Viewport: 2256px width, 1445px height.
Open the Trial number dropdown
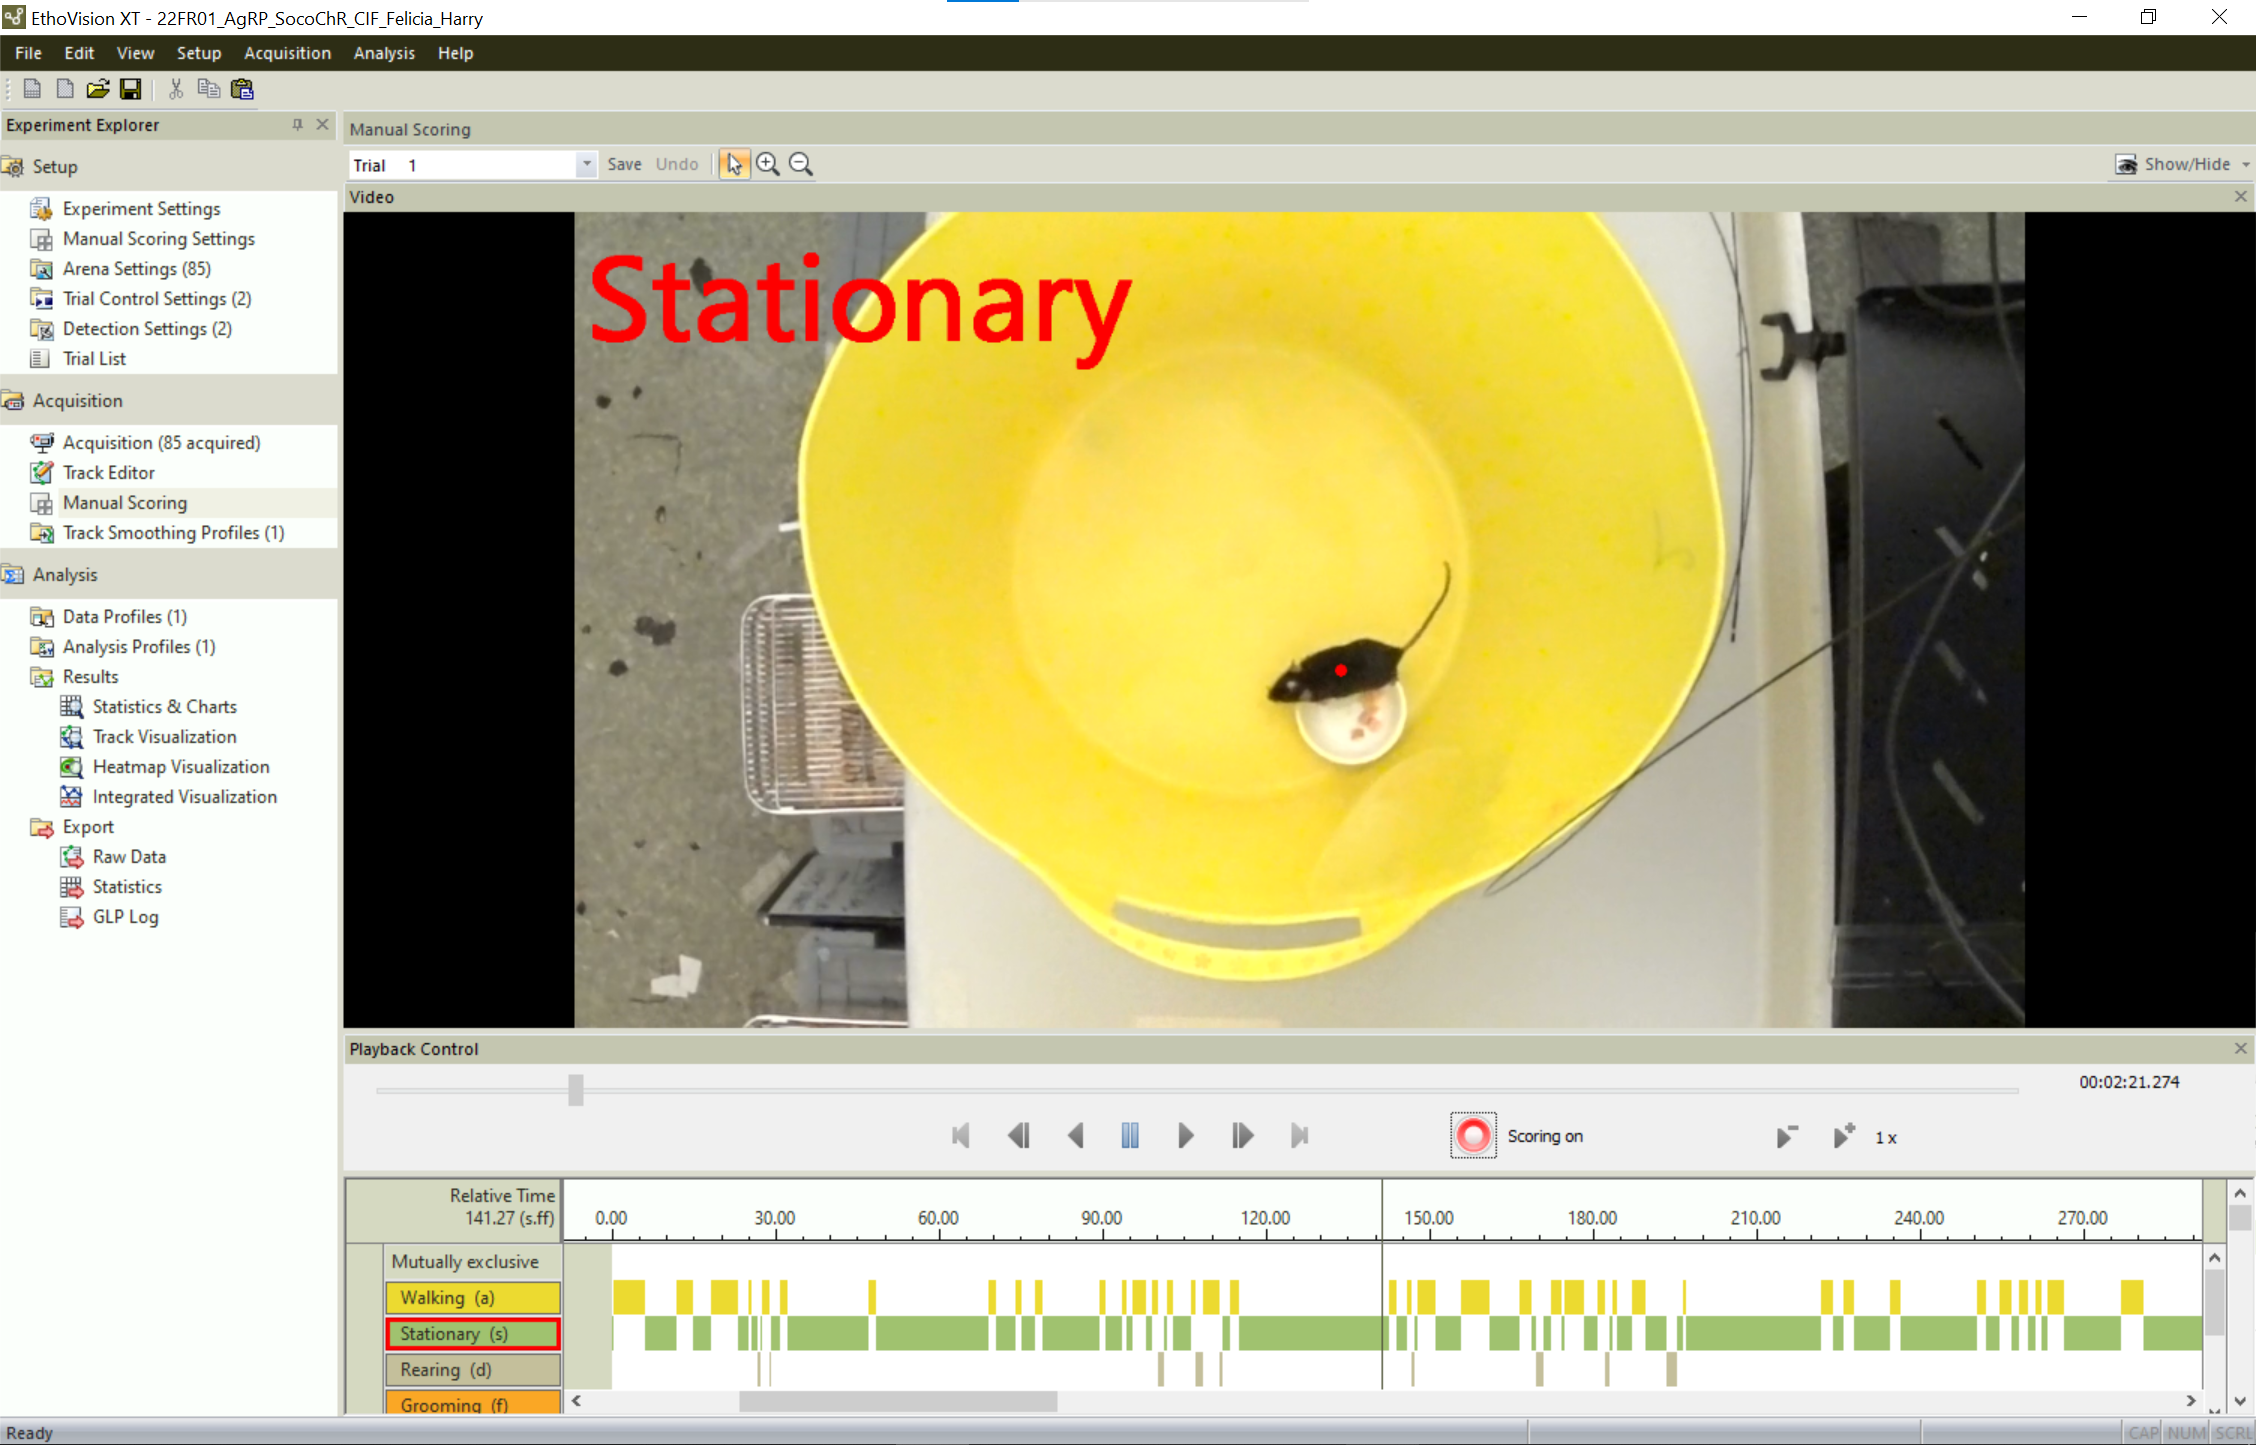click(x=585, y=164)
